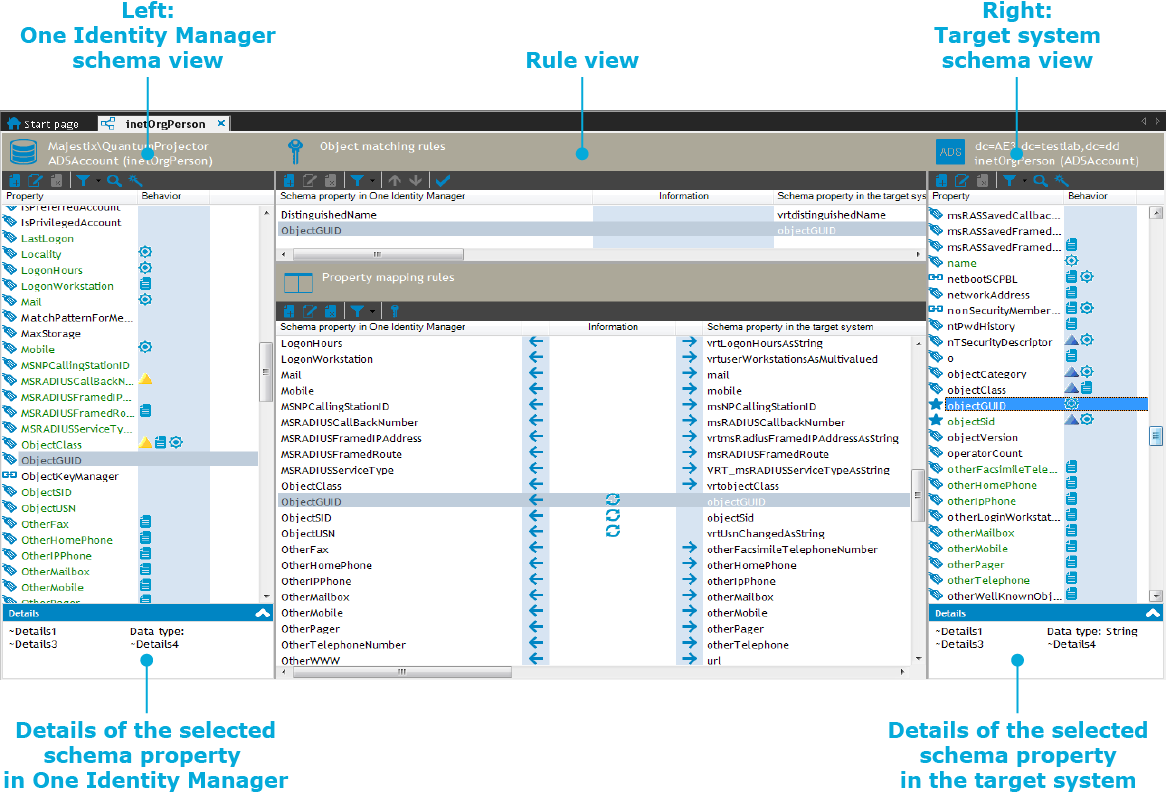Select the MSRADIUSFramedRoute mapping rule row
Screen dimensions: 1166x795
click(x=594, y=454)
